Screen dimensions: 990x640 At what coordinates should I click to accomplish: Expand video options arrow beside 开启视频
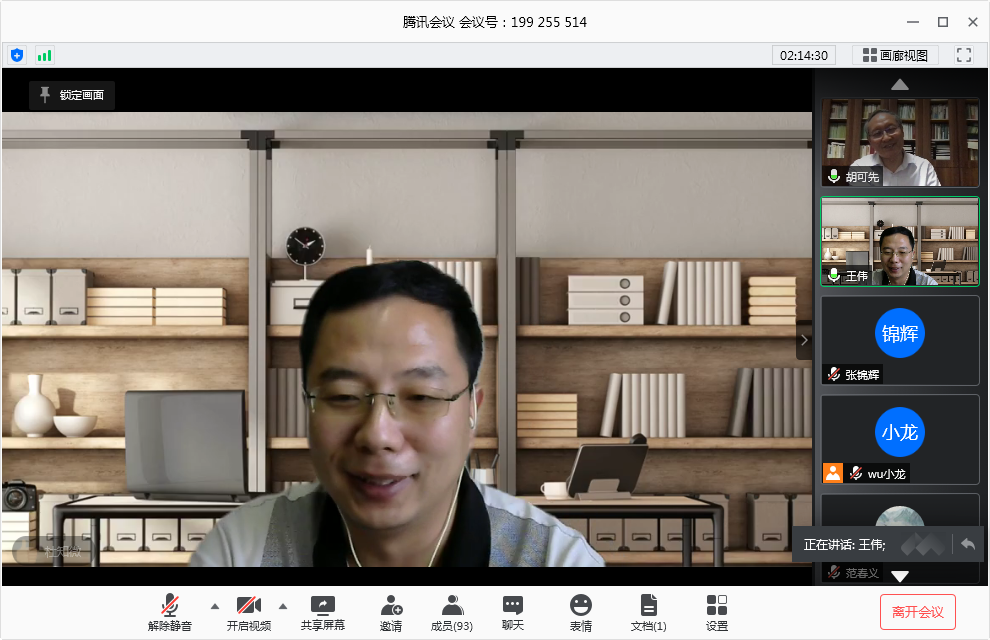coord(282,606)
